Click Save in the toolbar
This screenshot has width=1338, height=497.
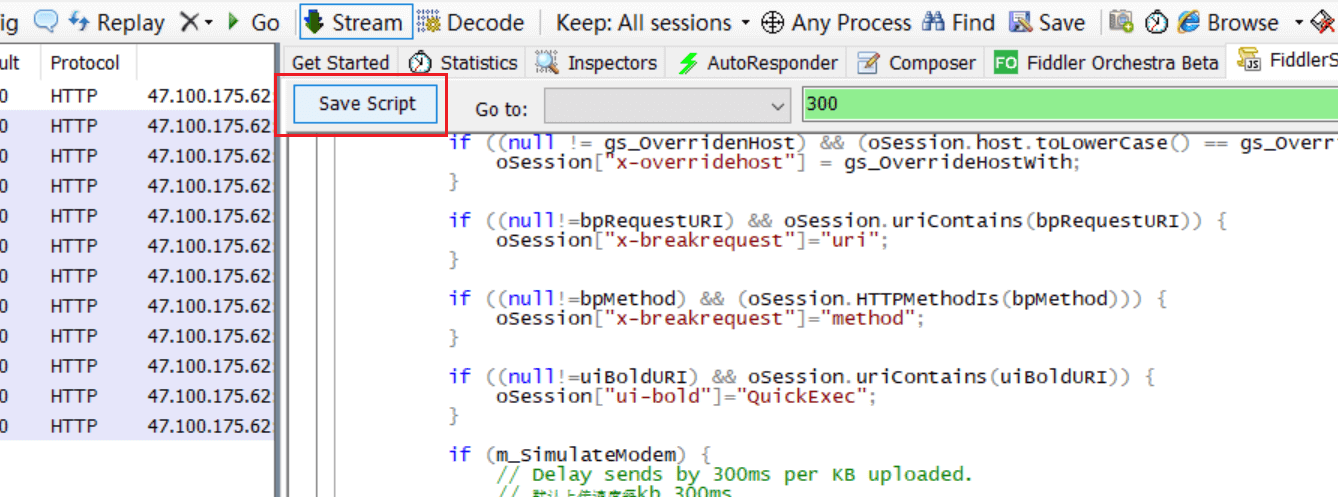tap(1046, 22)
